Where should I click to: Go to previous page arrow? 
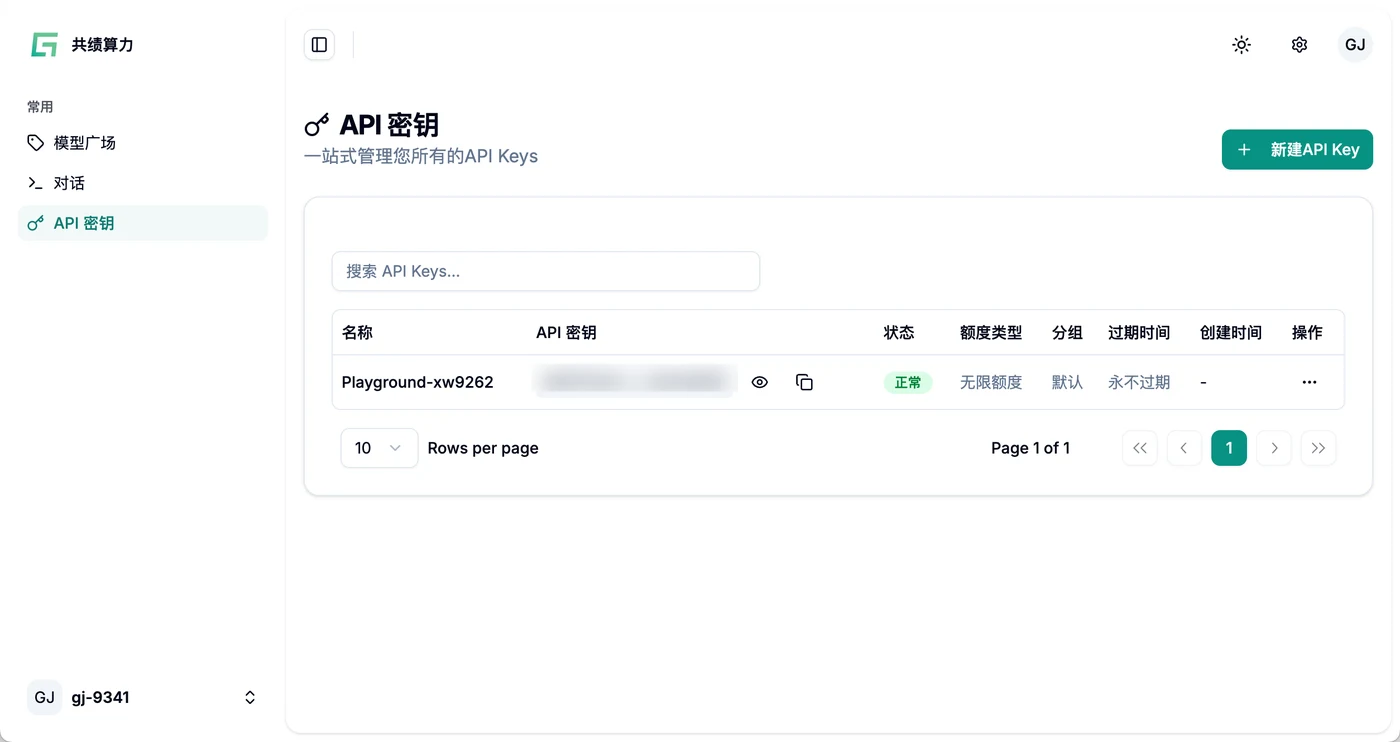click(x=1184, y=448)
